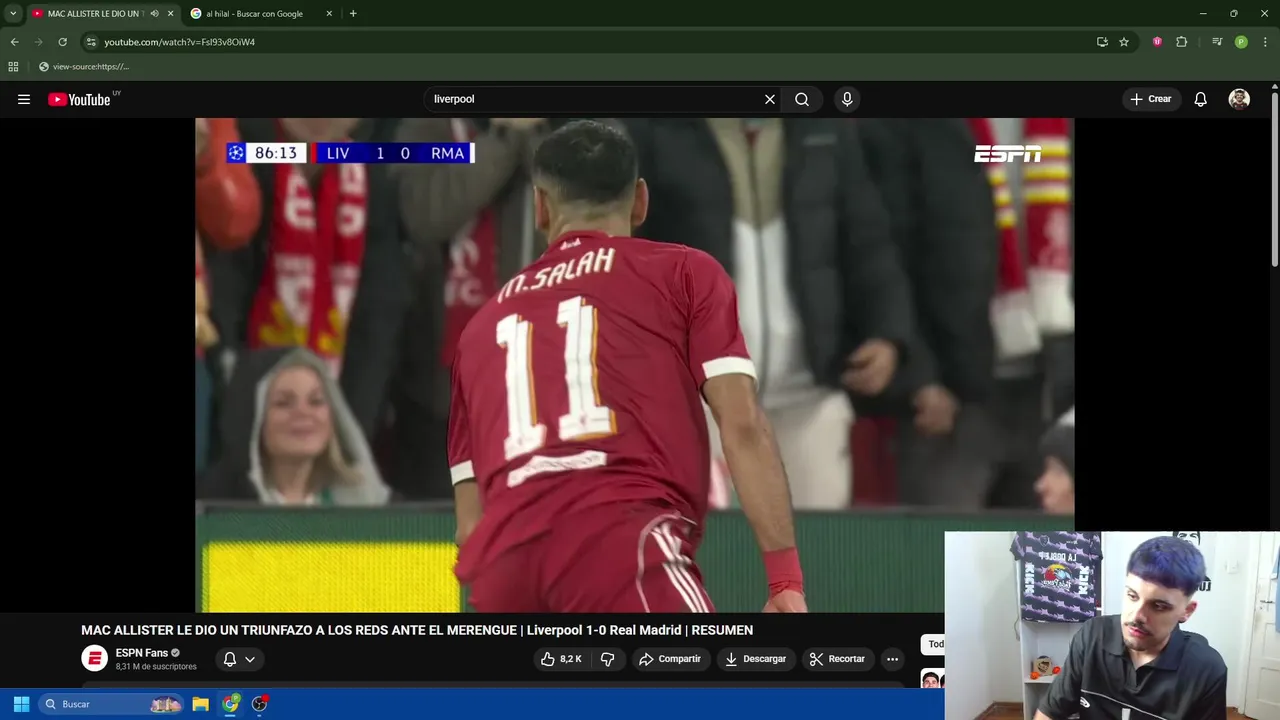Open YouTube account avatar menu
The image size is (1280, 720).
point(1239,99)
